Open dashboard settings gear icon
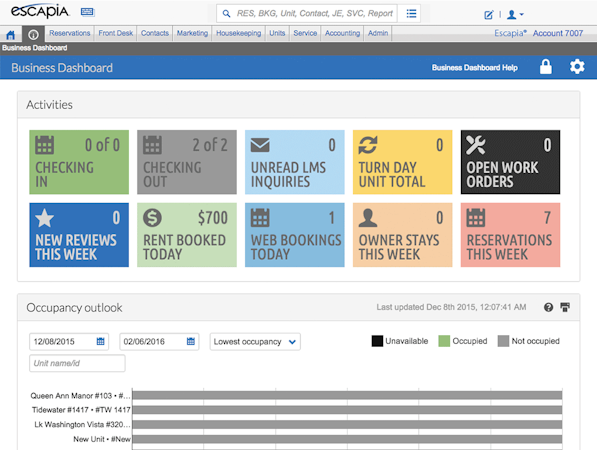The height and width of the screenshot is (450, 597). click(577, 67)
